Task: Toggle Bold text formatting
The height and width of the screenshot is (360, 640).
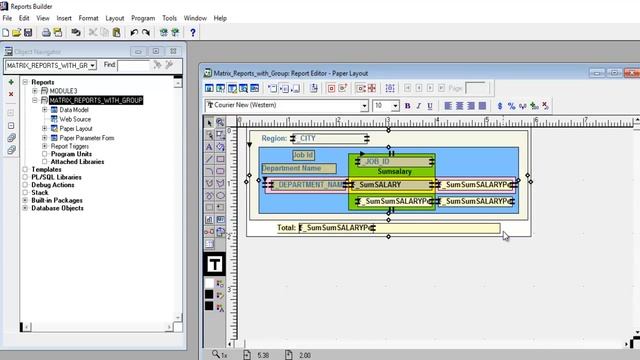Action: pyautogui.click(x=407, y=106)
